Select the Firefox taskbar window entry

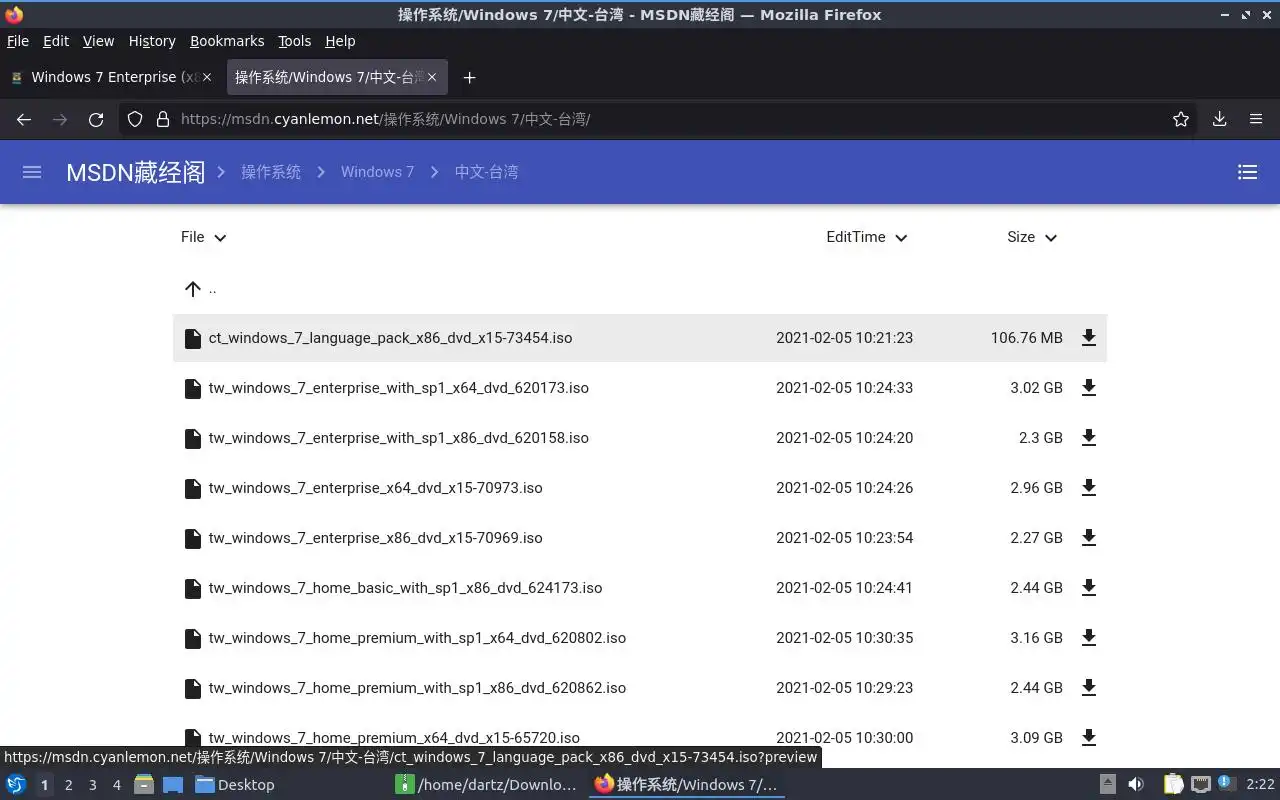click(x=686, y=785)
